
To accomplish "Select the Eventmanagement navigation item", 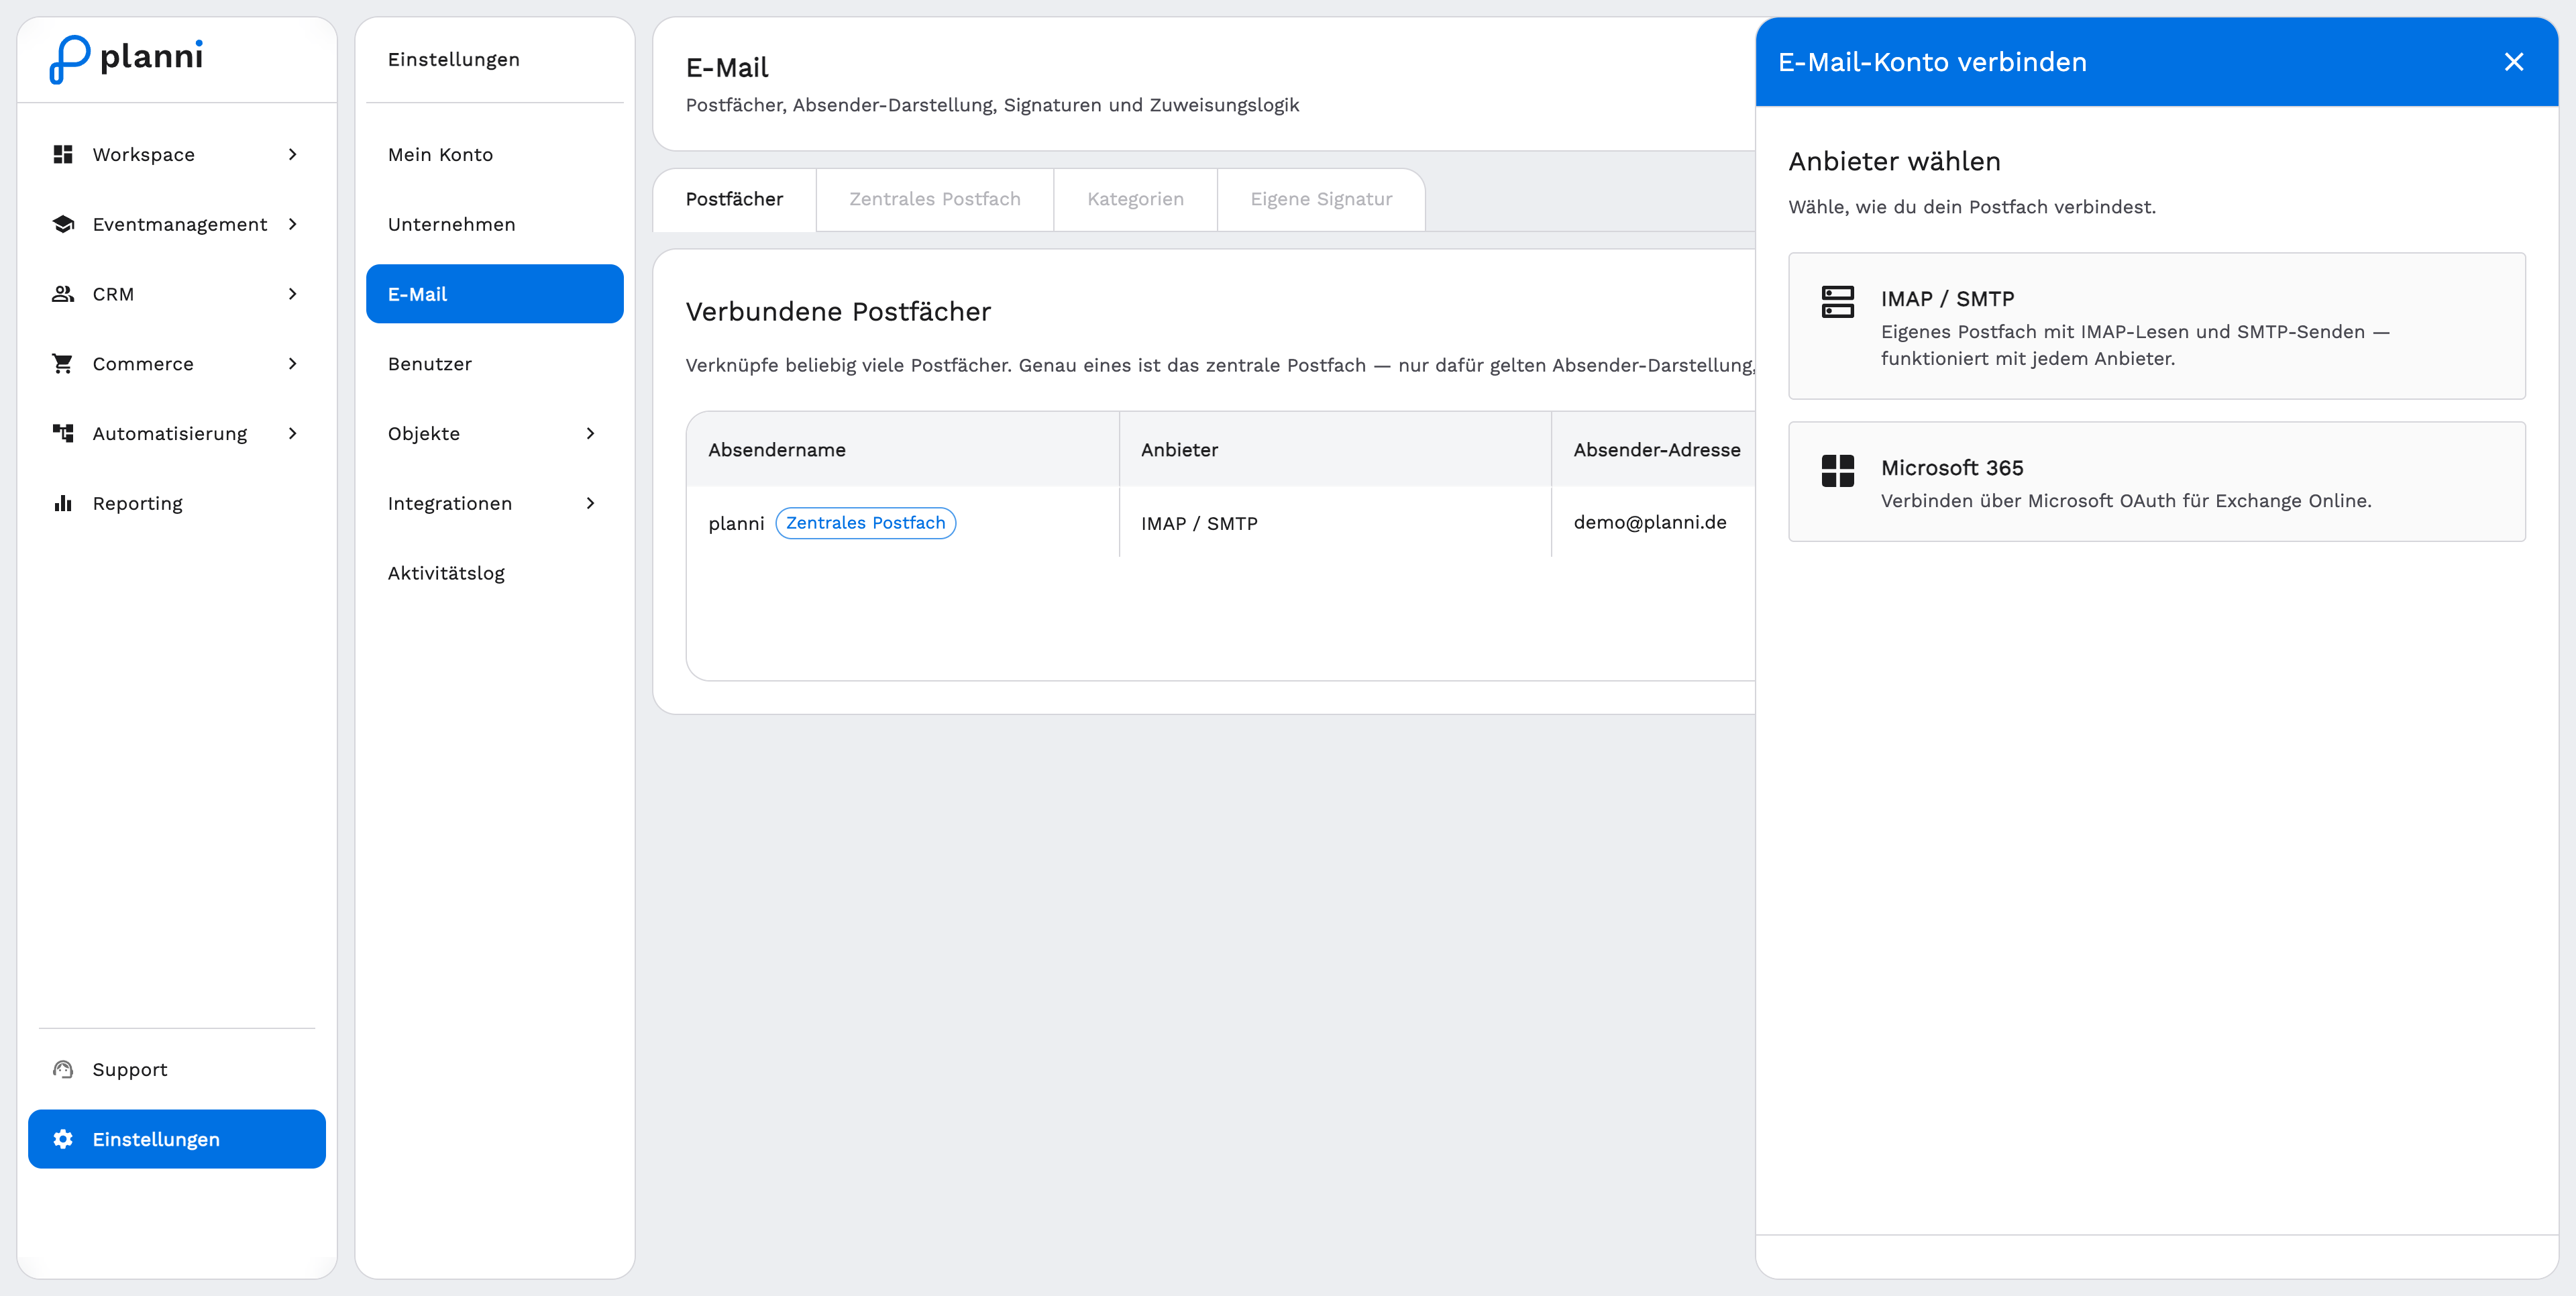I will tap(177, 224).
